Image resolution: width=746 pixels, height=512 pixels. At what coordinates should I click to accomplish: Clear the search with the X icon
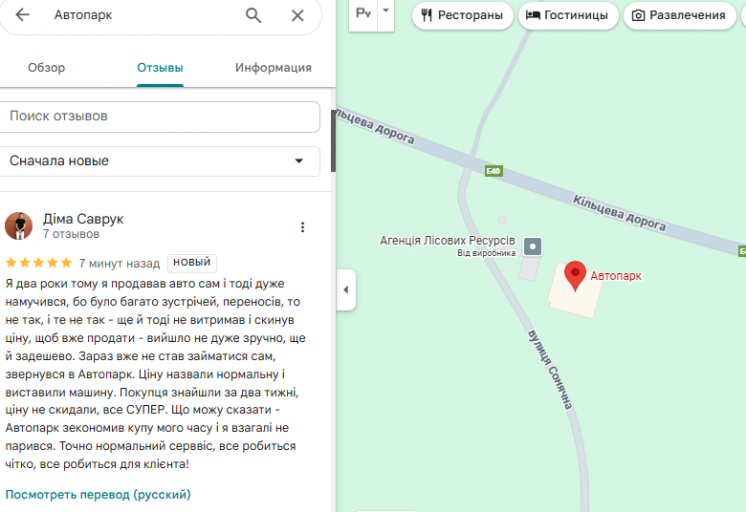298,16
